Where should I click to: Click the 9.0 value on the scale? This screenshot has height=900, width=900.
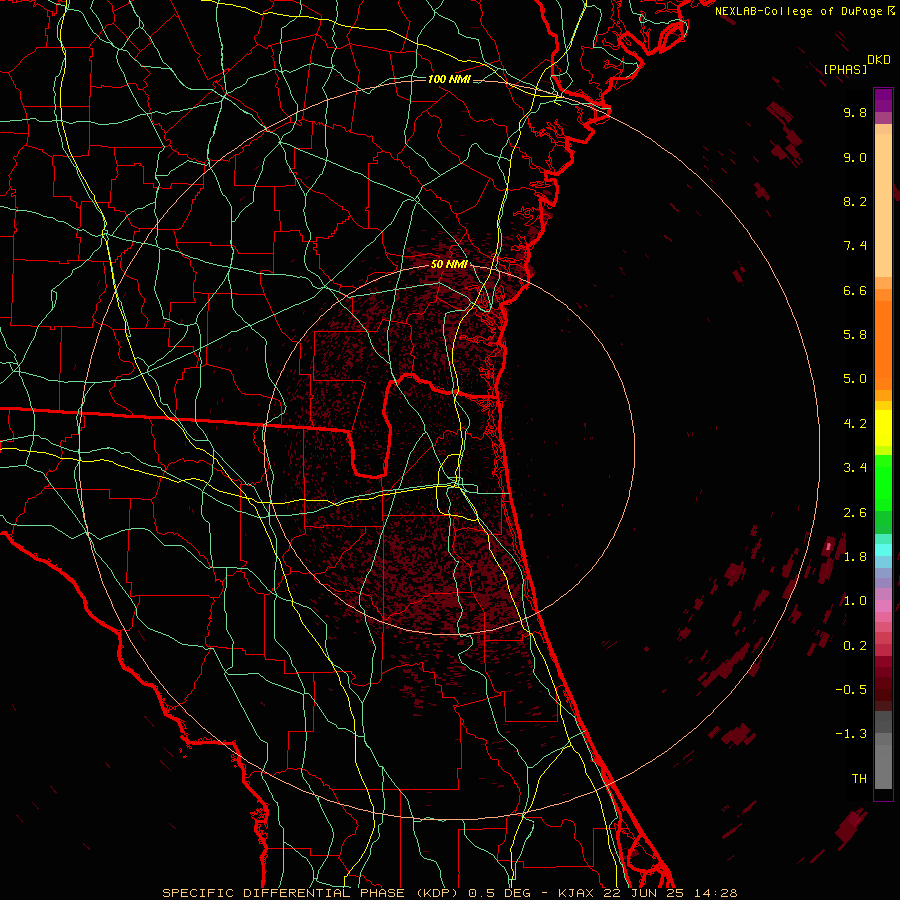click(855, 157)
